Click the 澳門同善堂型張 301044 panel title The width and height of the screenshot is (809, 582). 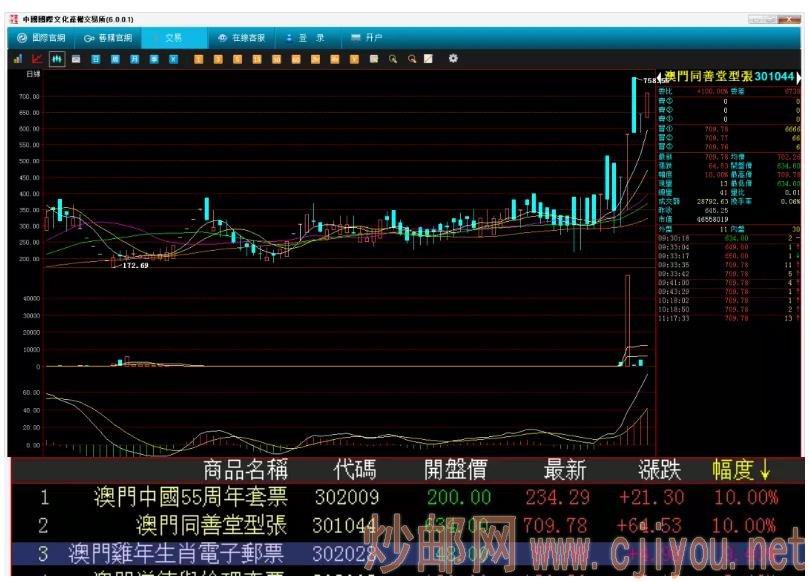tap(729, 77)
